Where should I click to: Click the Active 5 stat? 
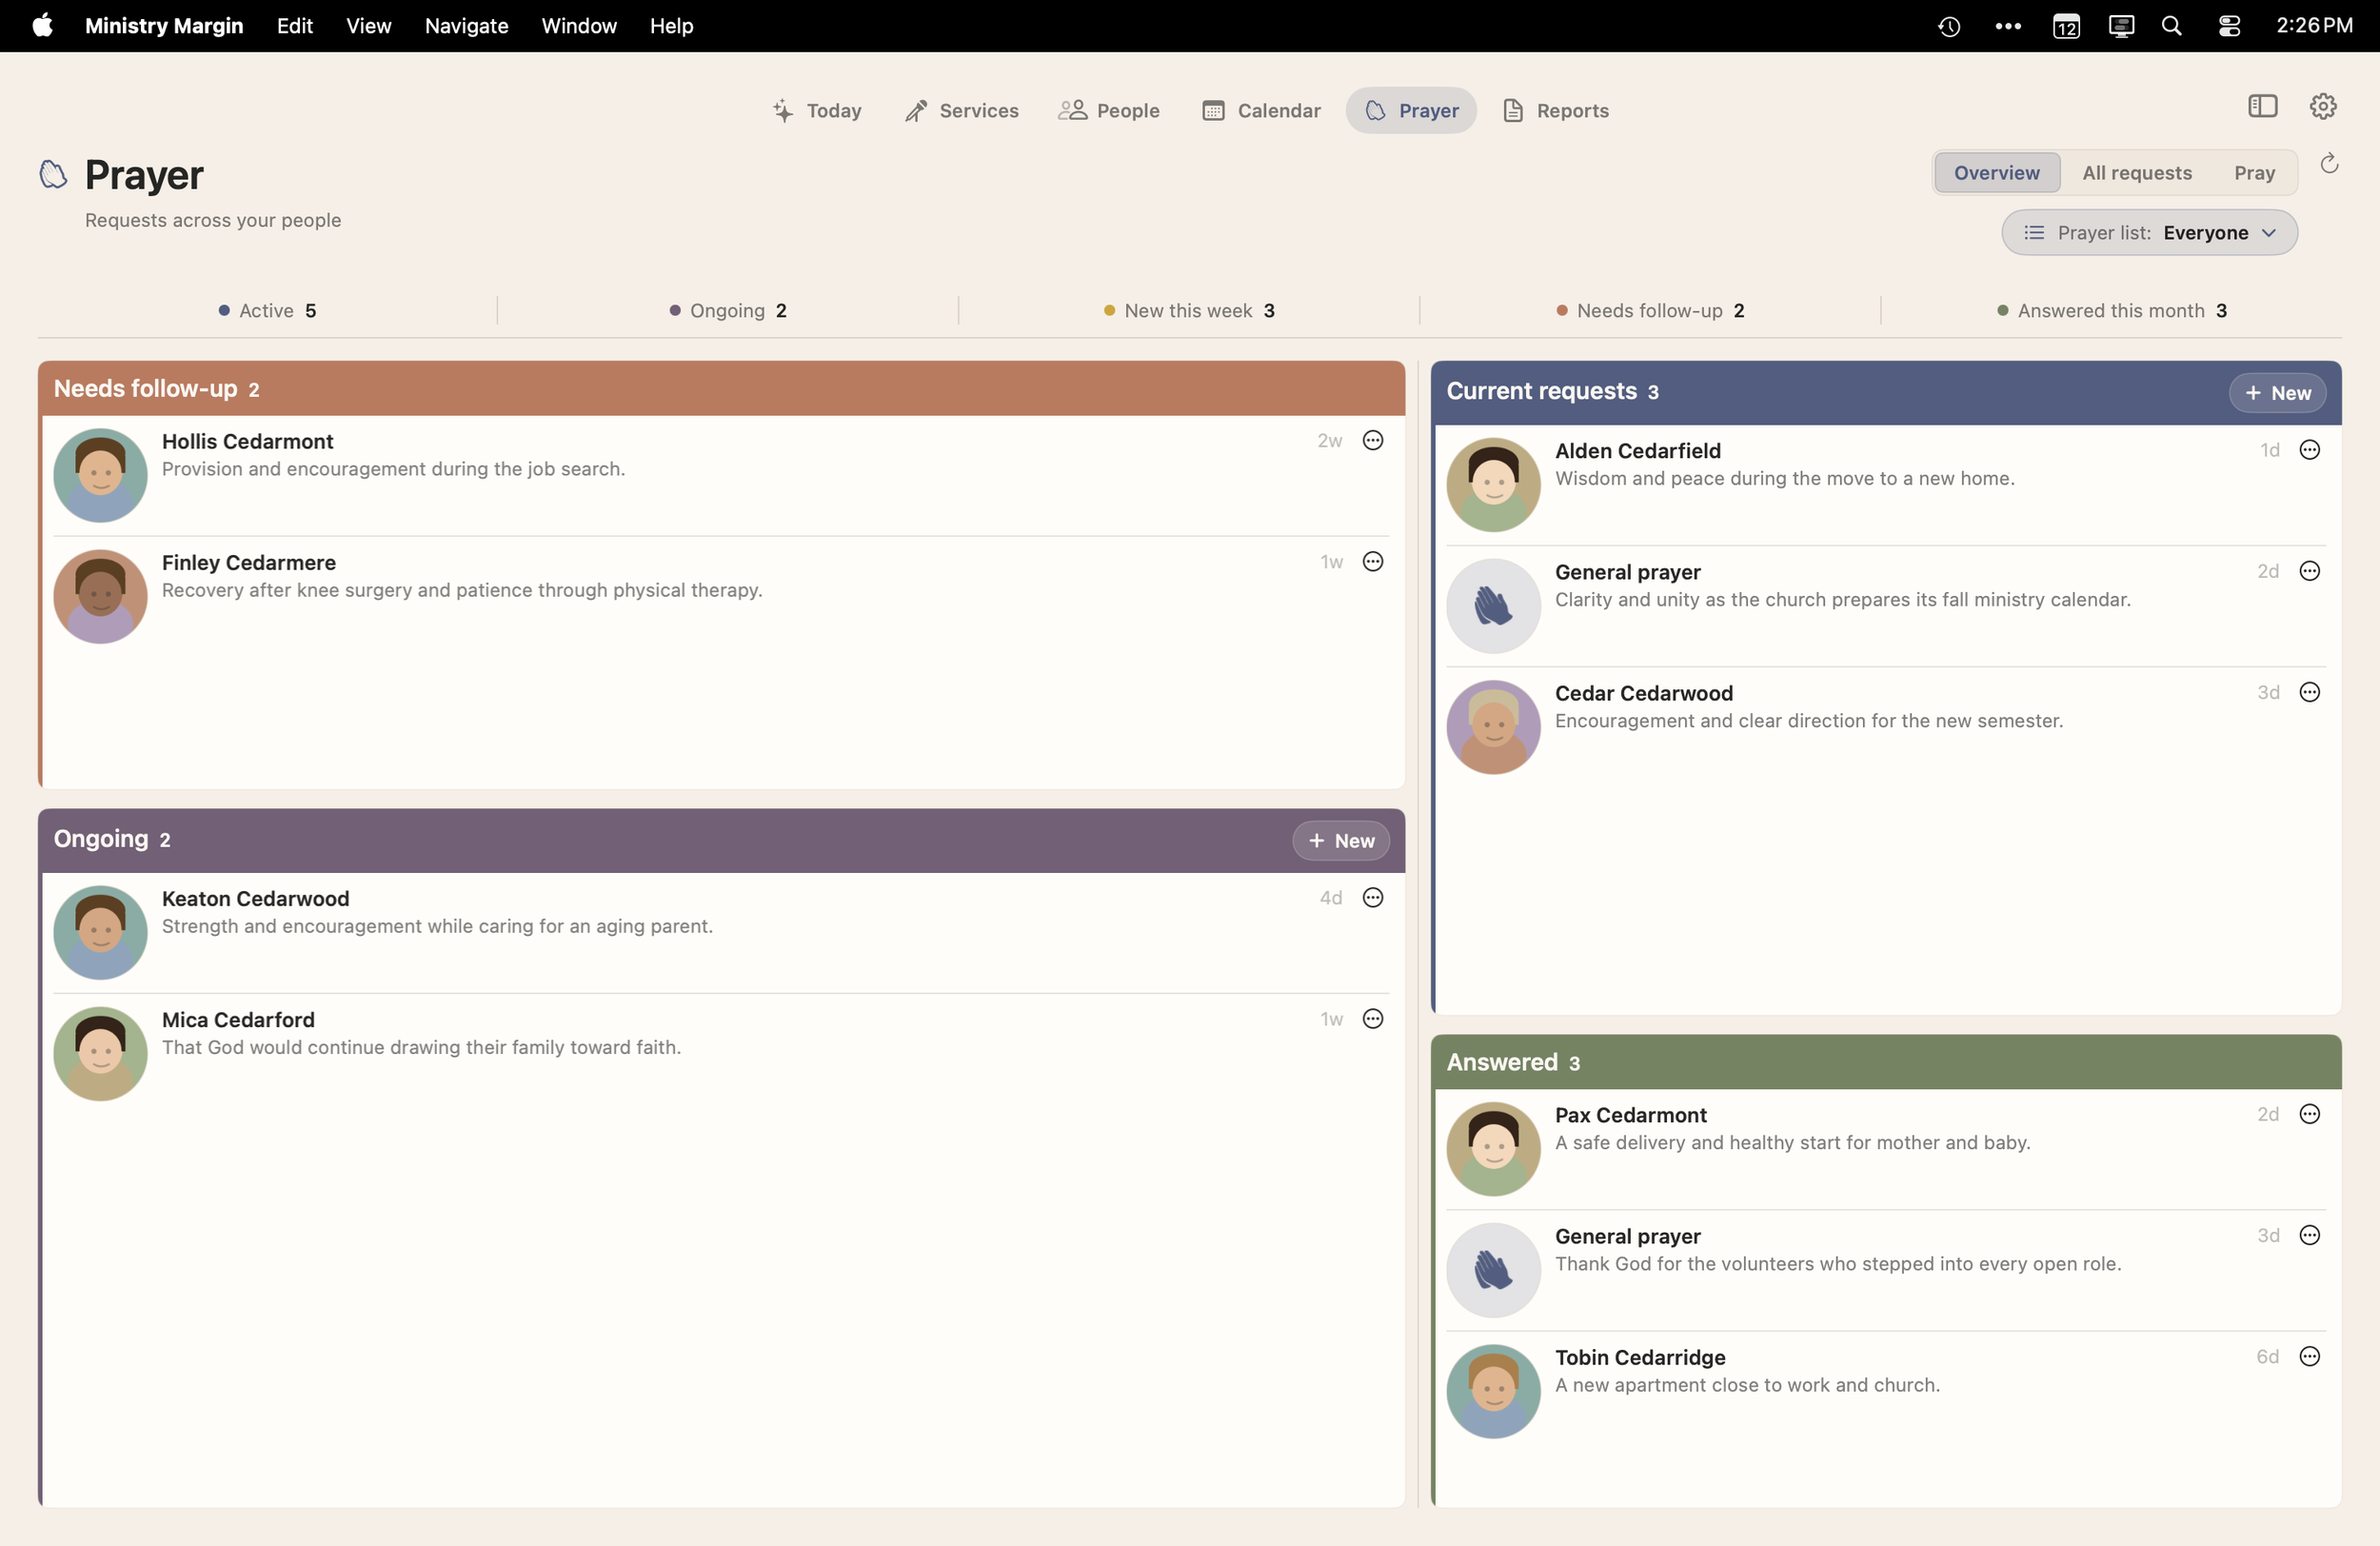[x=267, y=310]
